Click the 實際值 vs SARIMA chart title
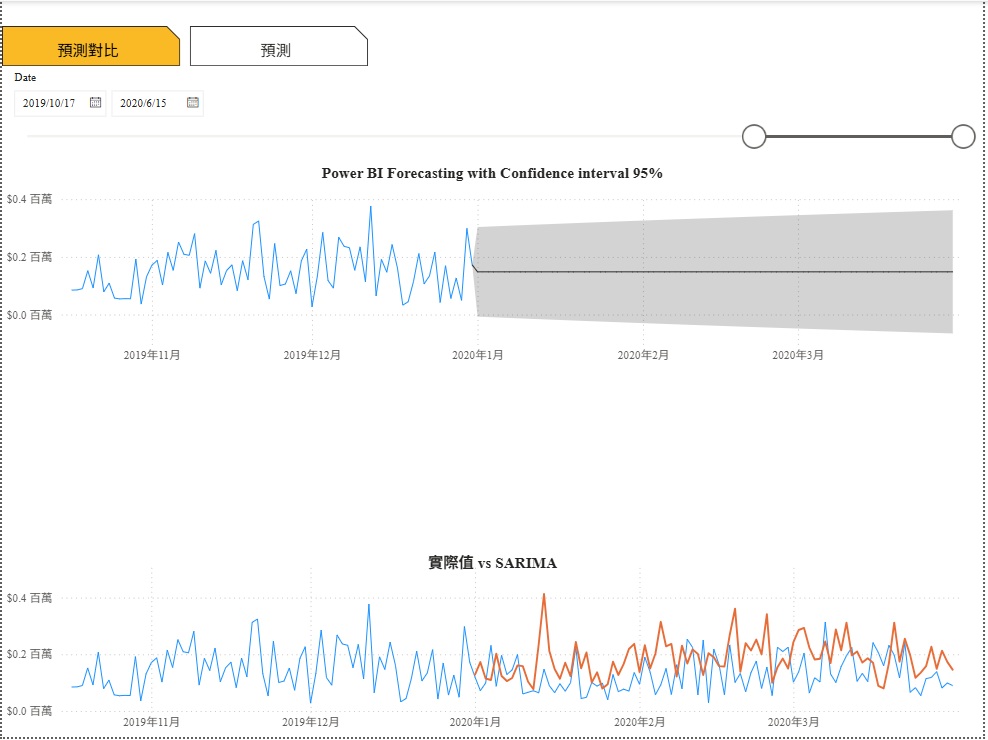 coord(492,563)
